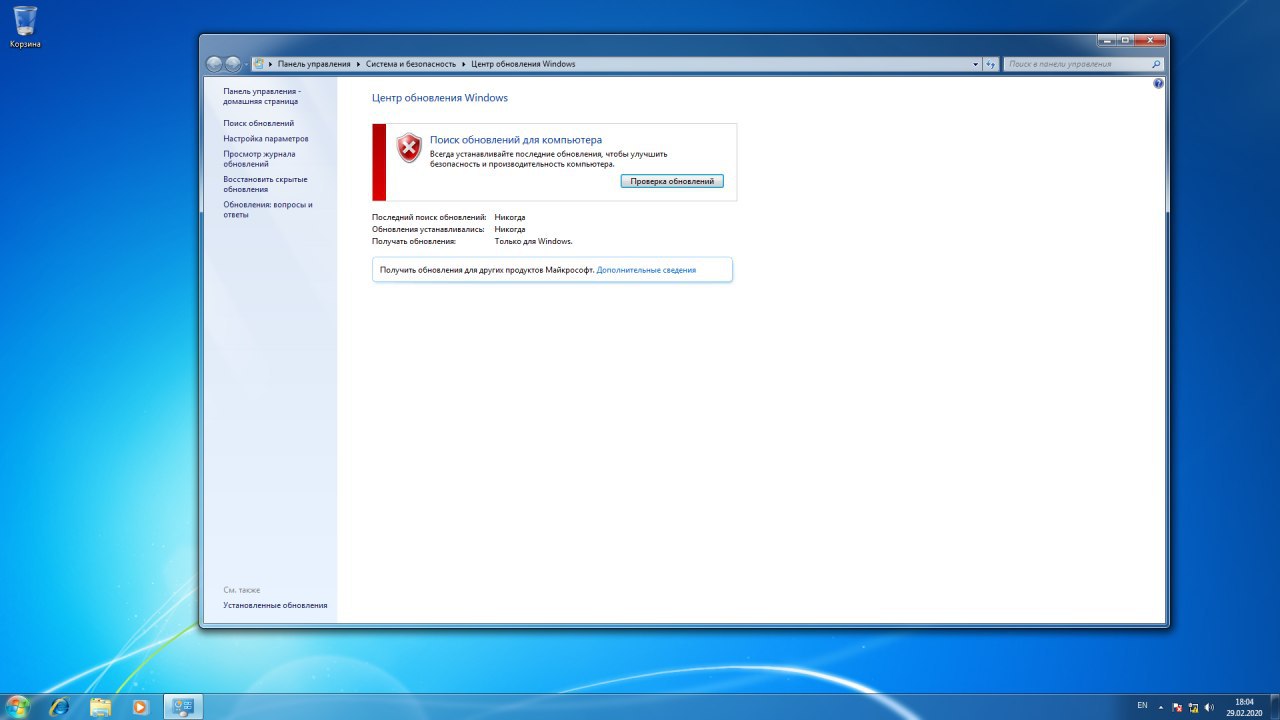The width and height of the screenshot is (1280, 720).
Task: Click the Центр обновления Windows page title
Action: click(x=440, y=98)
